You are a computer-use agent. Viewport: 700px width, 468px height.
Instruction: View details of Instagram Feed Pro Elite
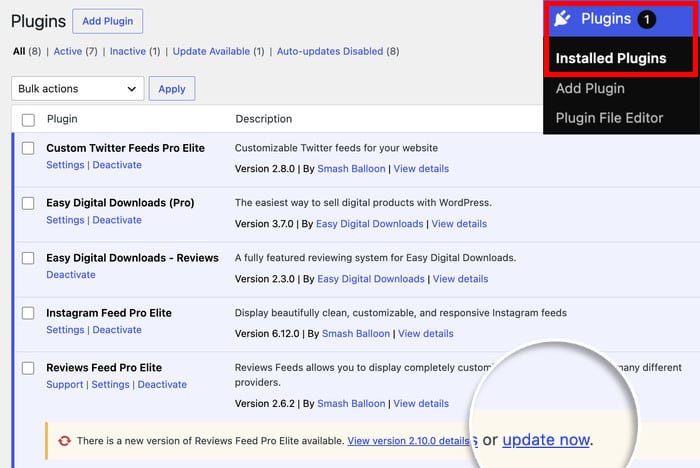[426, 334]
